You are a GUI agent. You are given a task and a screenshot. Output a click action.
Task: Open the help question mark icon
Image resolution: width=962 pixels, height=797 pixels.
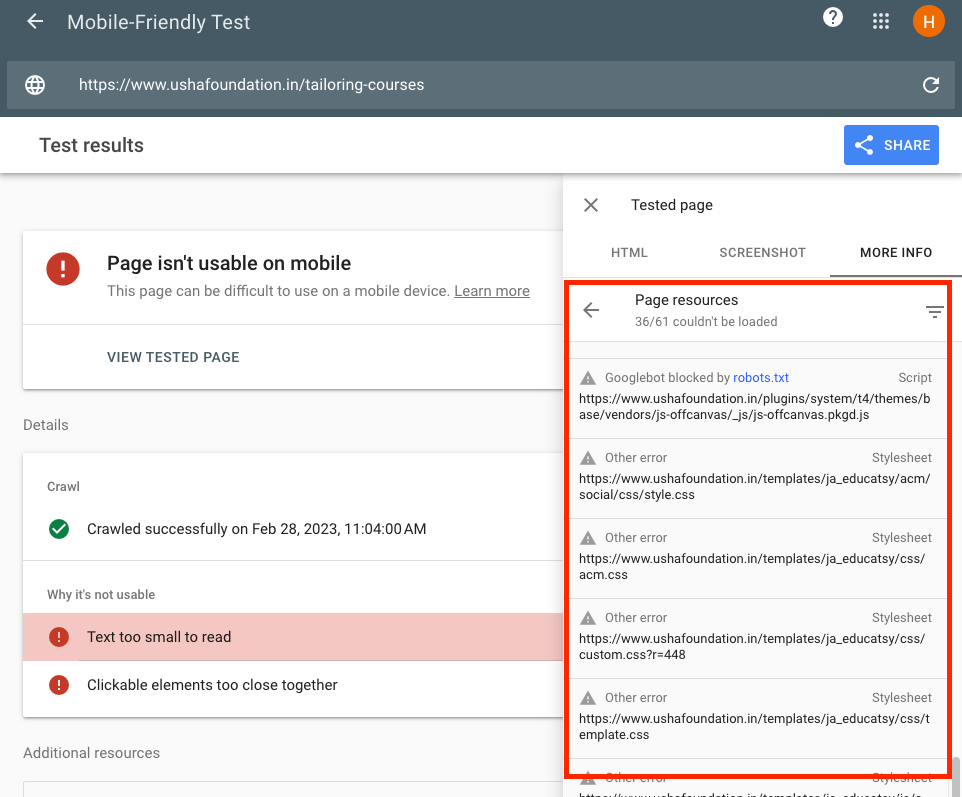tap(832, 18)
